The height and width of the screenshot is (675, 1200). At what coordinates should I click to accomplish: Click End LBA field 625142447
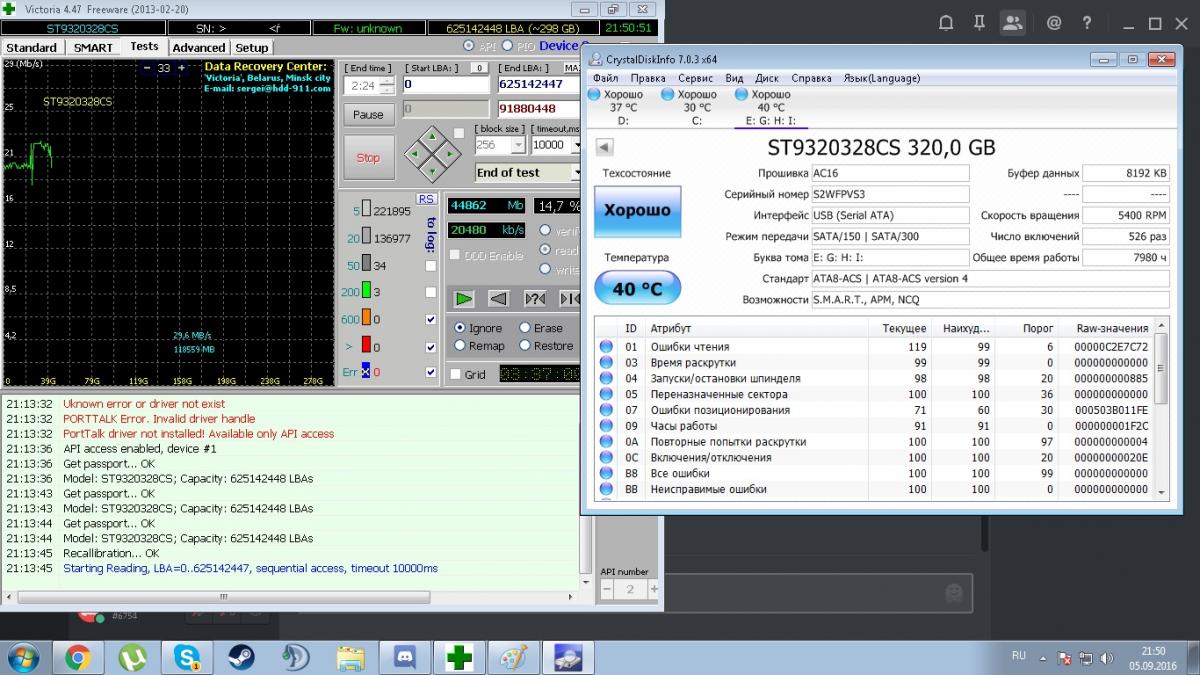point(539,85)
